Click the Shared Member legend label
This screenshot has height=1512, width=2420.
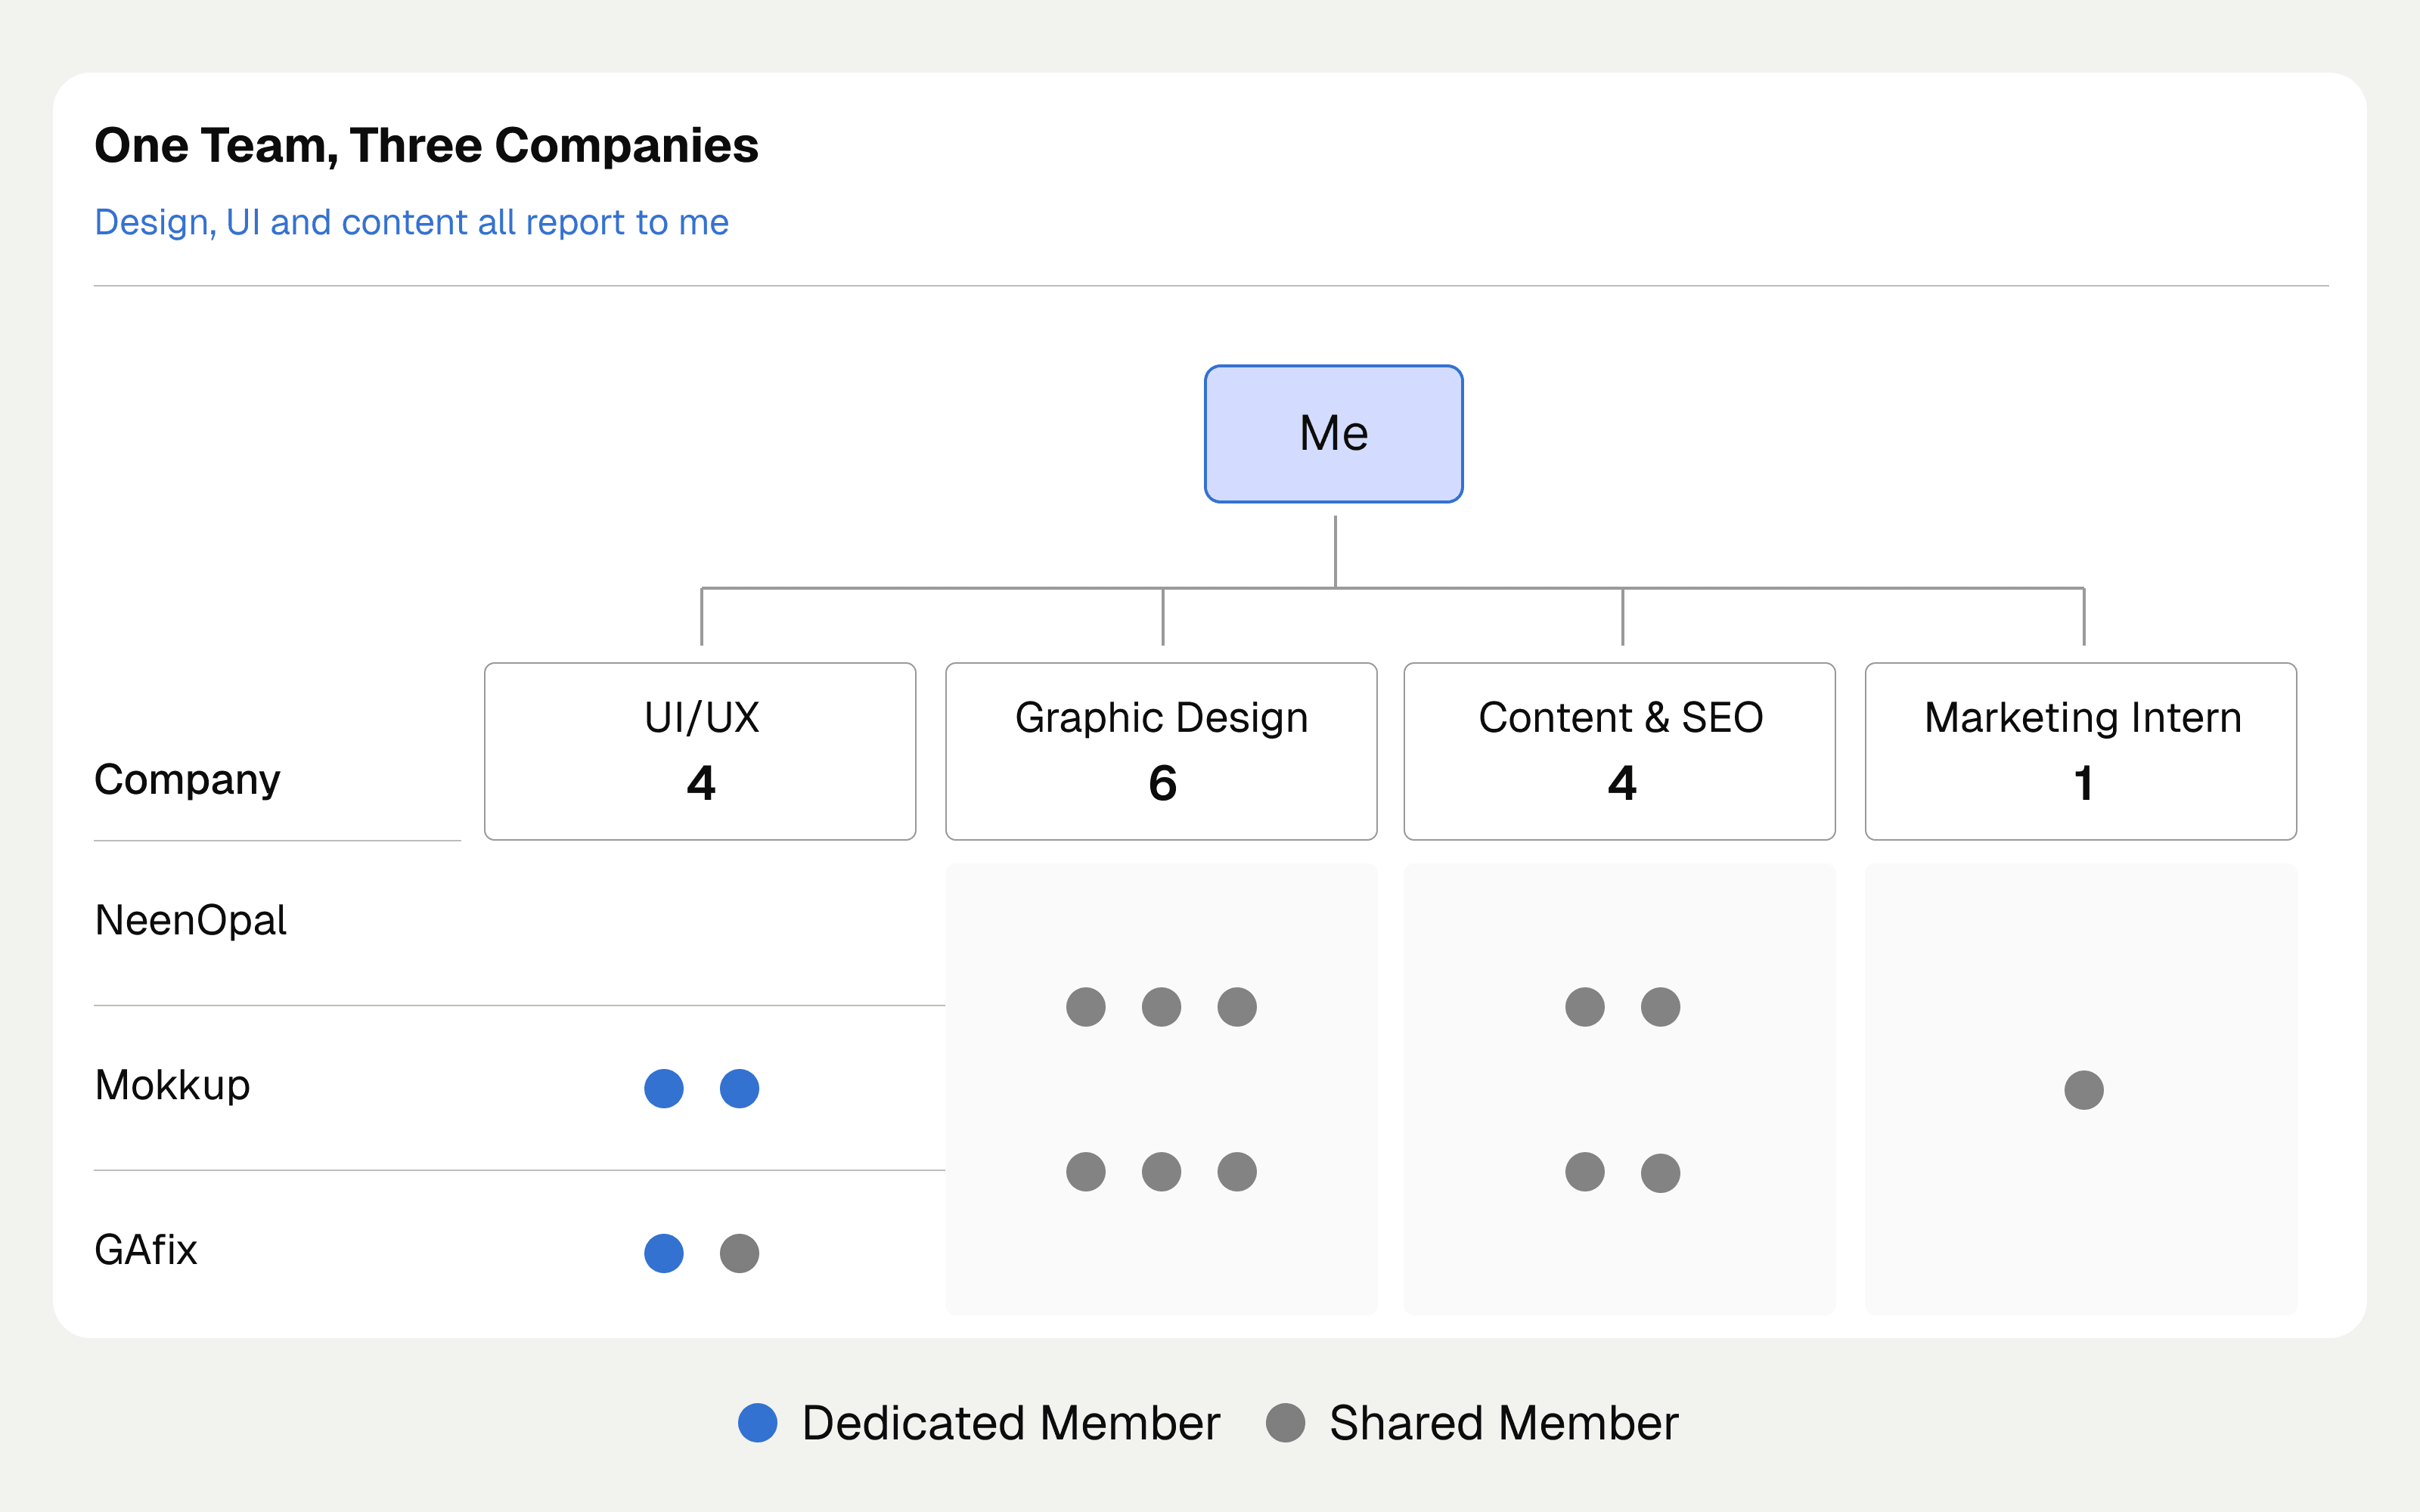click(x=1503, y=1422)
